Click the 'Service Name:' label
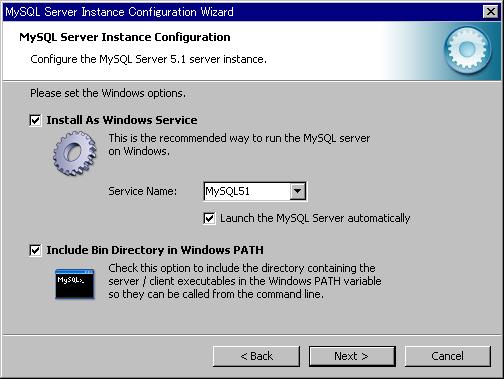This screenshot has height=379, width=504. click(143, 191)
